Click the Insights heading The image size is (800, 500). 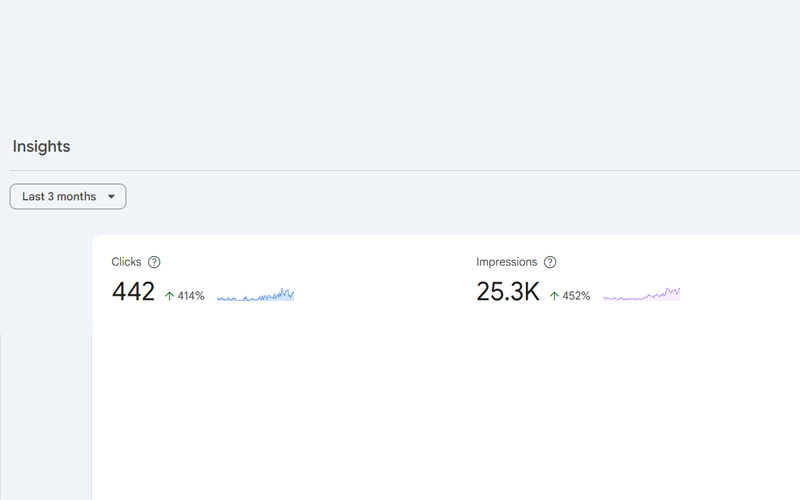click(41, 146)
